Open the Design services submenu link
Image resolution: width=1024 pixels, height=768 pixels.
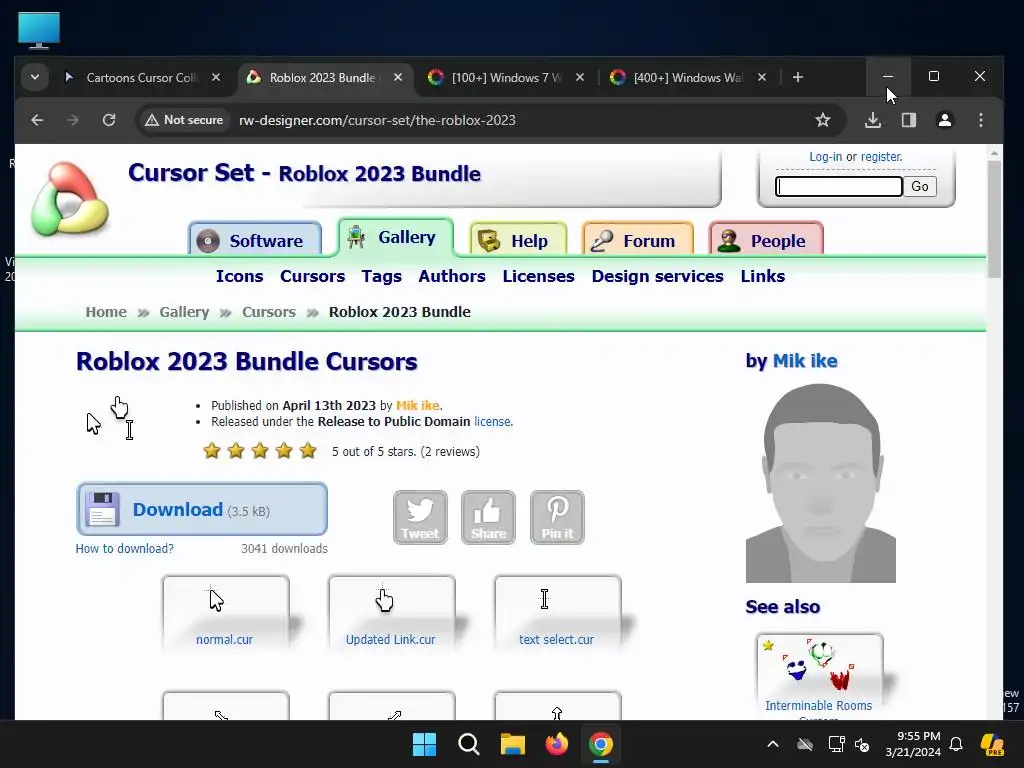coord(657,276)
